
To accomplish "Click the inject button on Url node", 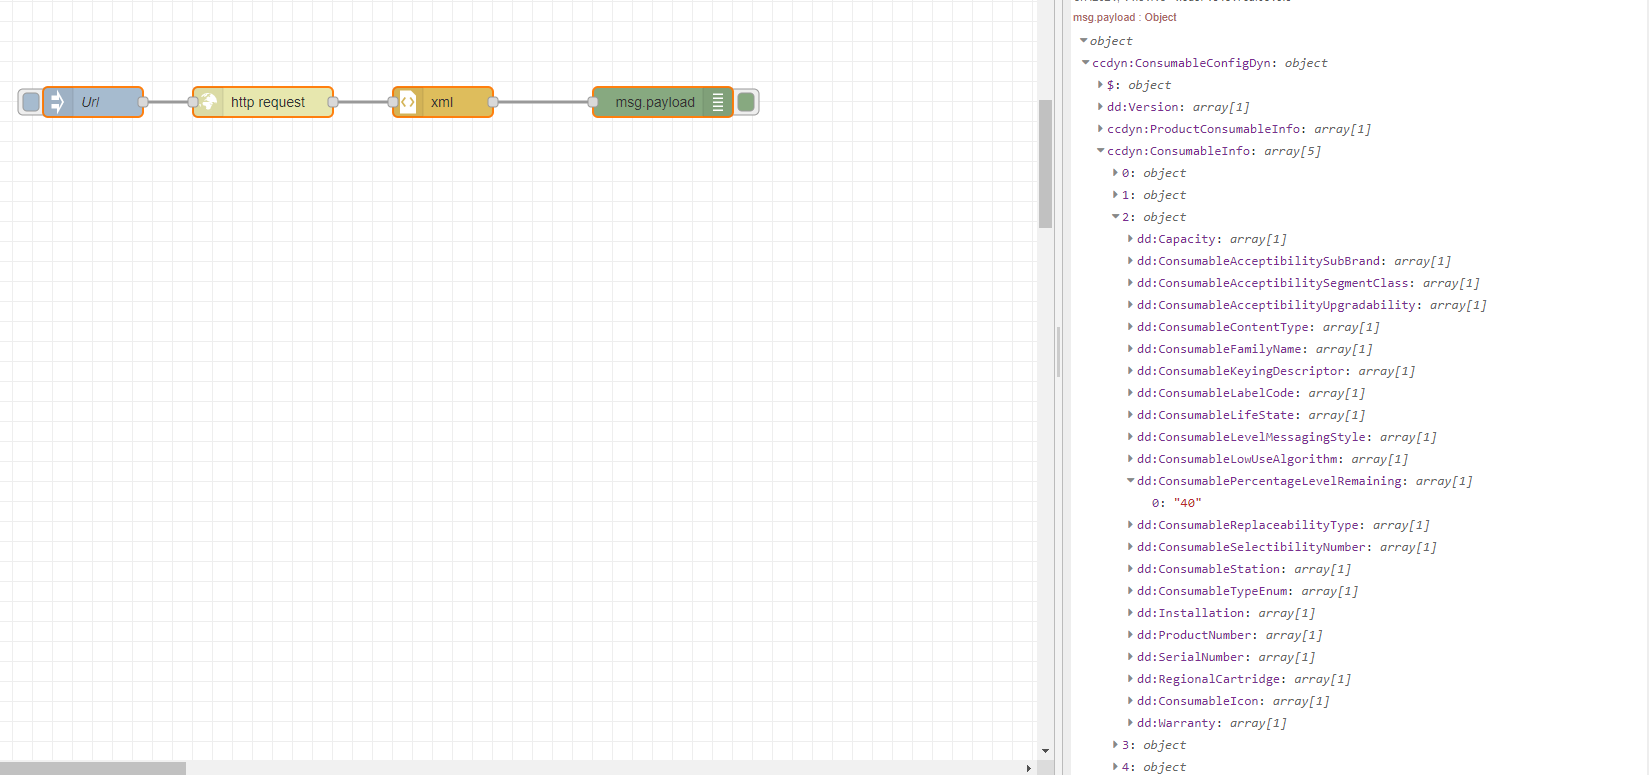I will coord(30,102).
